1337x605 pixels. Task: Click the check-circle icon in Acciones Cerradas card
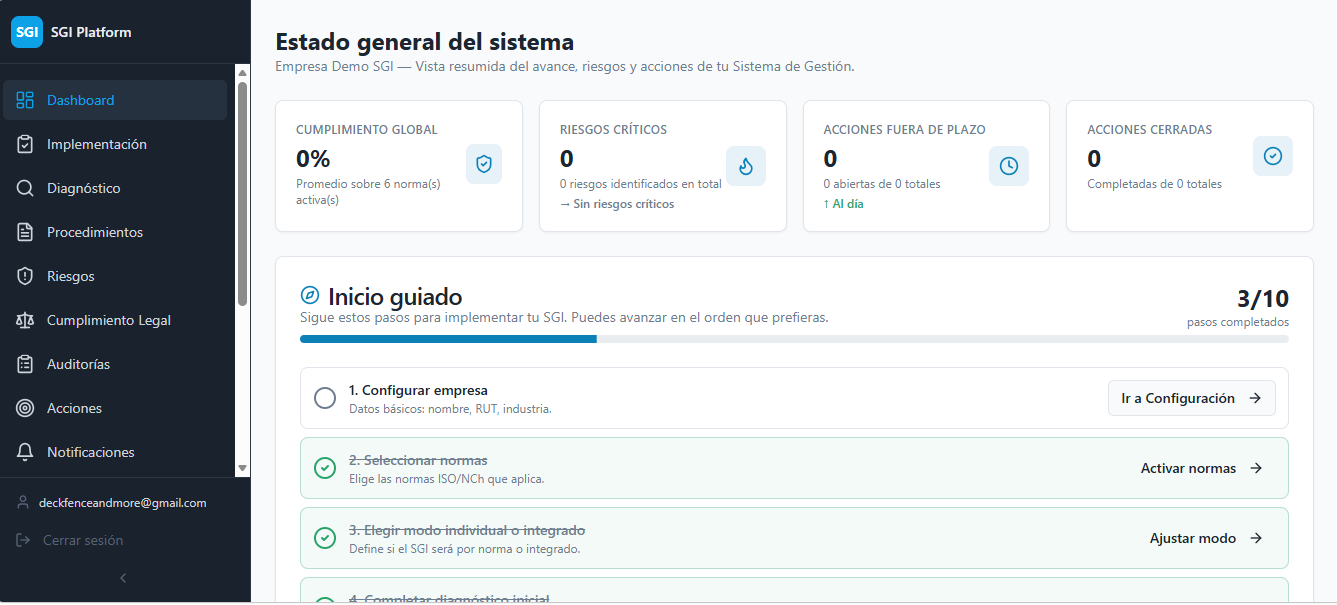click(1273, 156)
